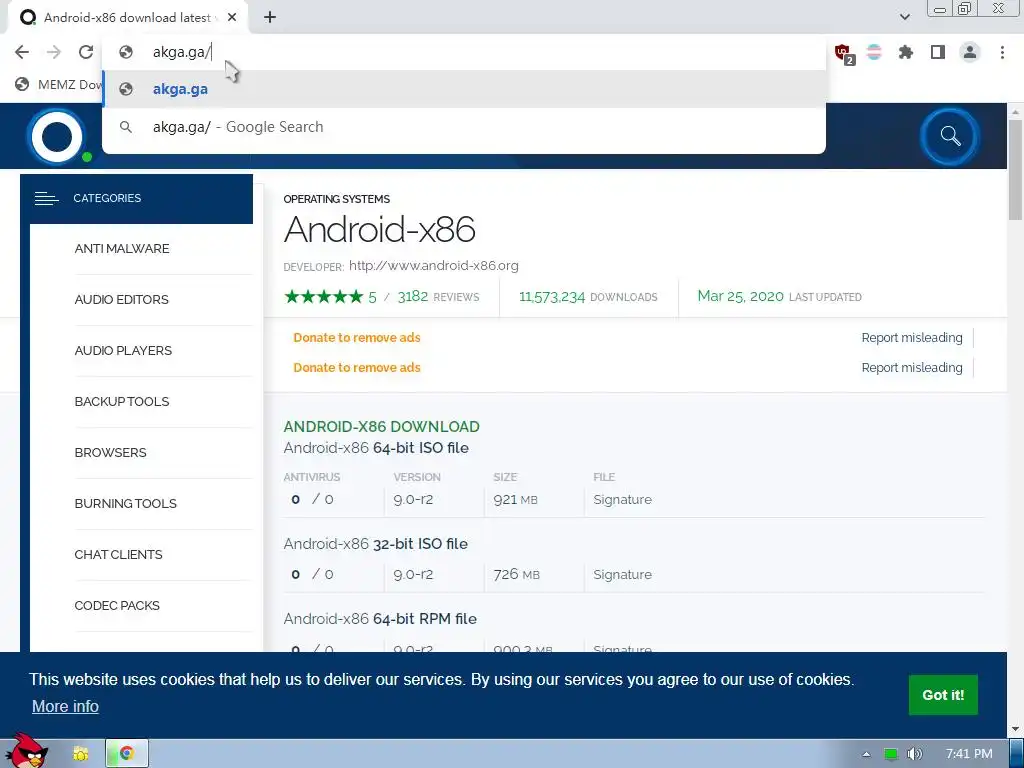Image resolution: width=1024 pixels, height=768 pixels.
Task: Click the green tray status icon
Action: point(891,754)
